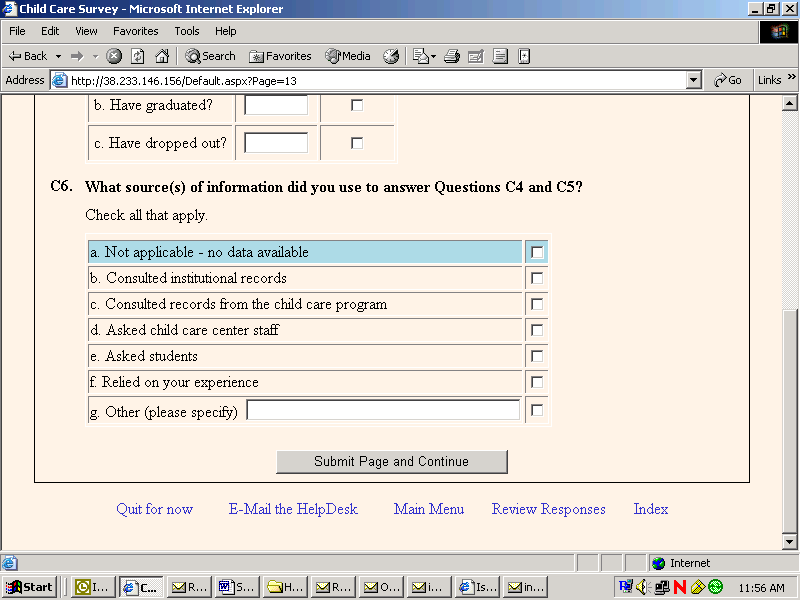Click the Back arrow toolbar button
The image size is (800, 600).
(28, 56)
